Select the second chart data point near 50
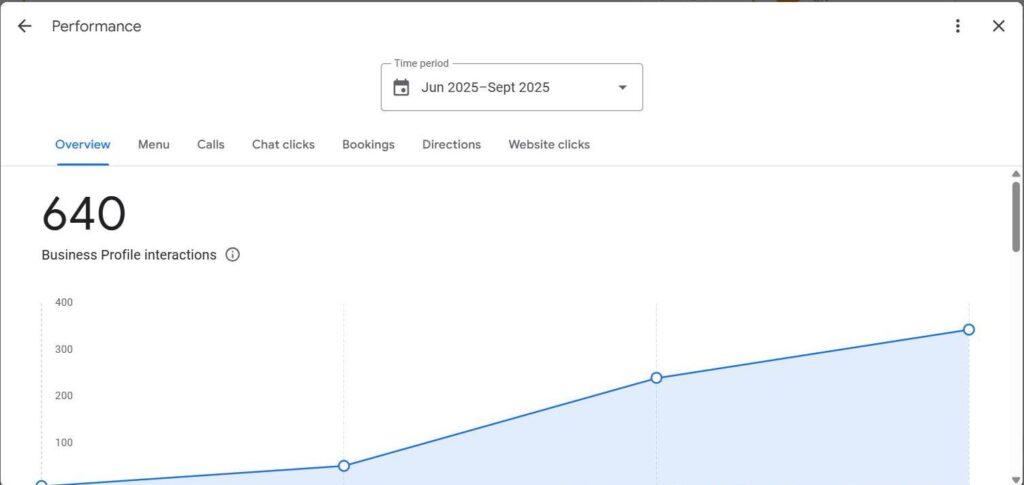Screen dimensions: 1024x485 click(344, 466)
